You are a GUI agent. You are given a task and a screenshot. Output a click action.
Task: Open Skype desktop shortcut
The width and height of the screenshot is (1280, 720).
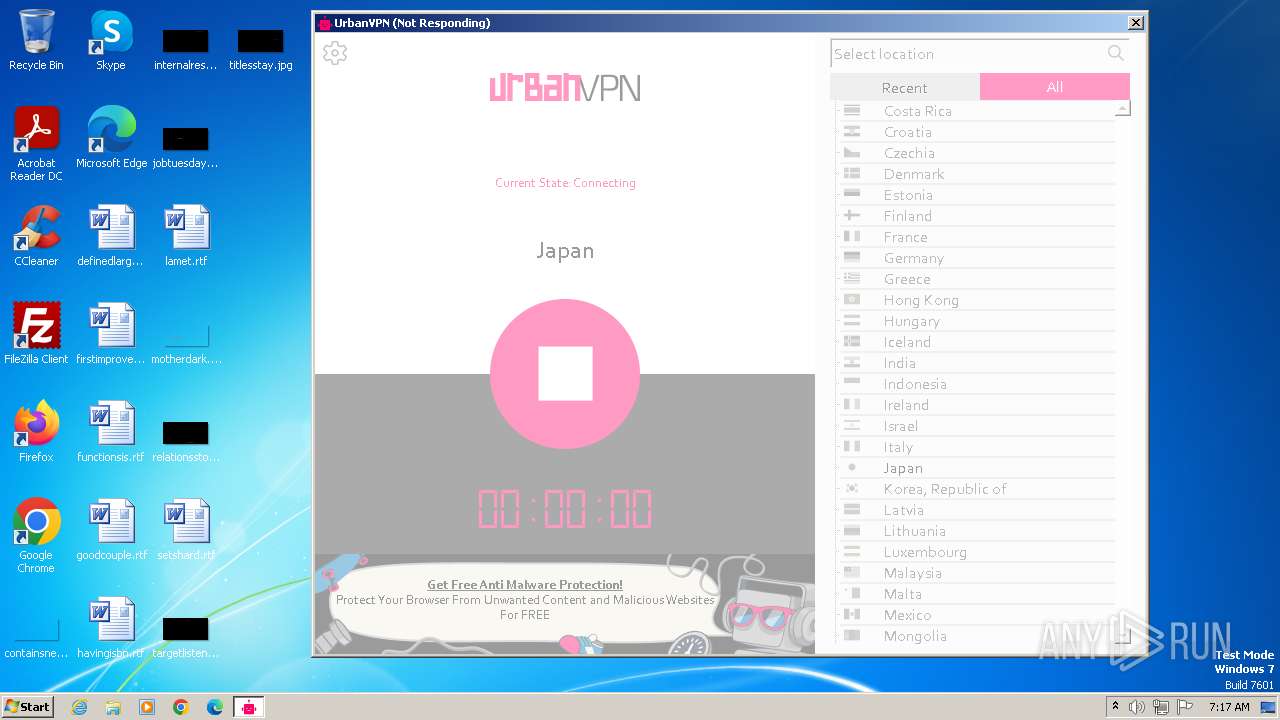click(111, 41)
